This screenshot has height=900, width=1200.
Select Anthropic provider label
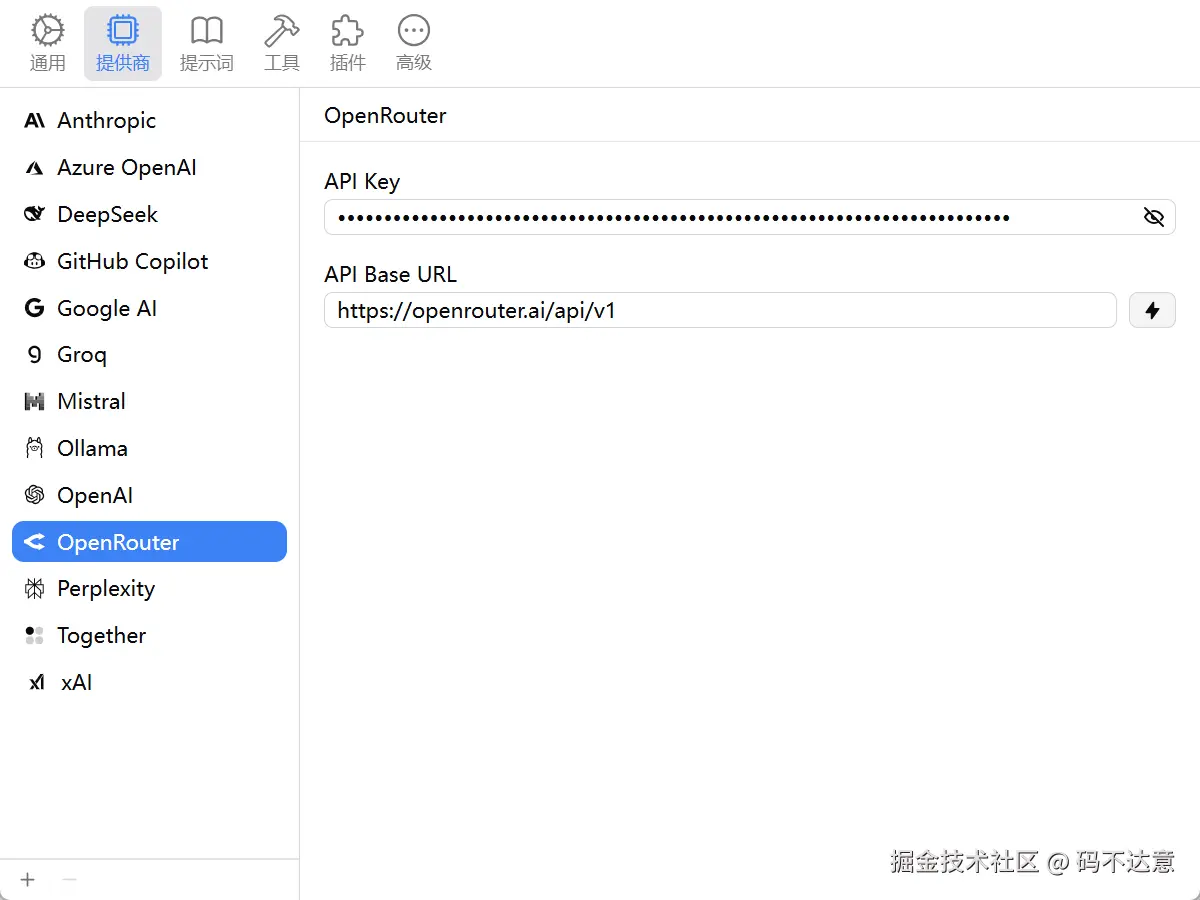point(107,121)
